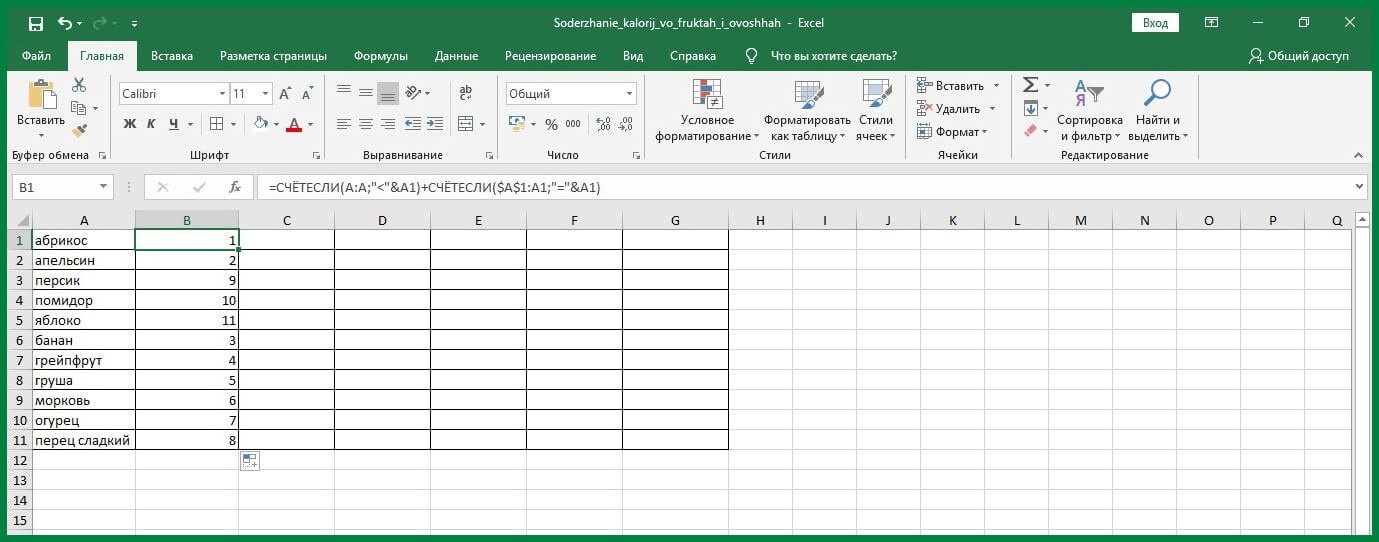Toggle left text alignment
Screen dimensions: 1379x542
point(344,124)
